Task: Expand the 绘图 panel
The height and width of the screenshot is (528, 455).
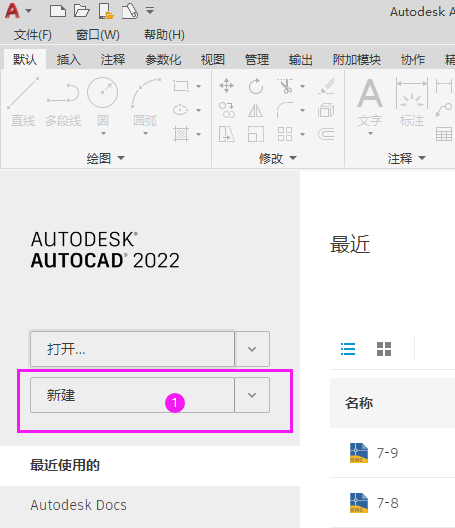Action: (x=105, y=158)
